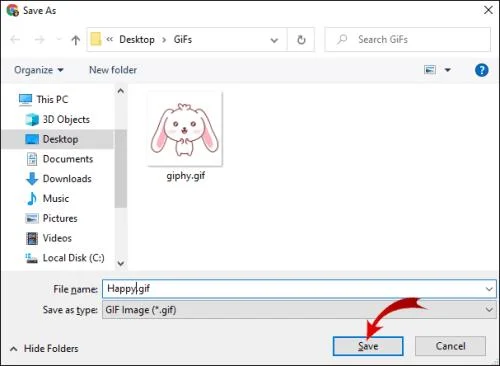Select This PC in navigation pane
This screenshot has height=366, width=500.
pos(52,99)
